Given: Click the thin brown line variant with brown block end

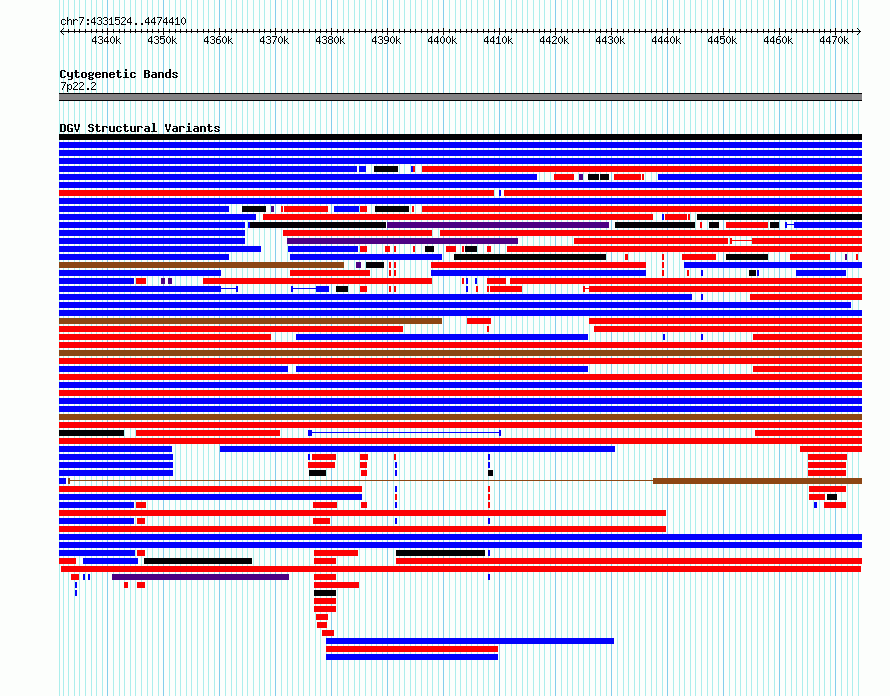Looking at the screenshot, I should tap(465, 481).
